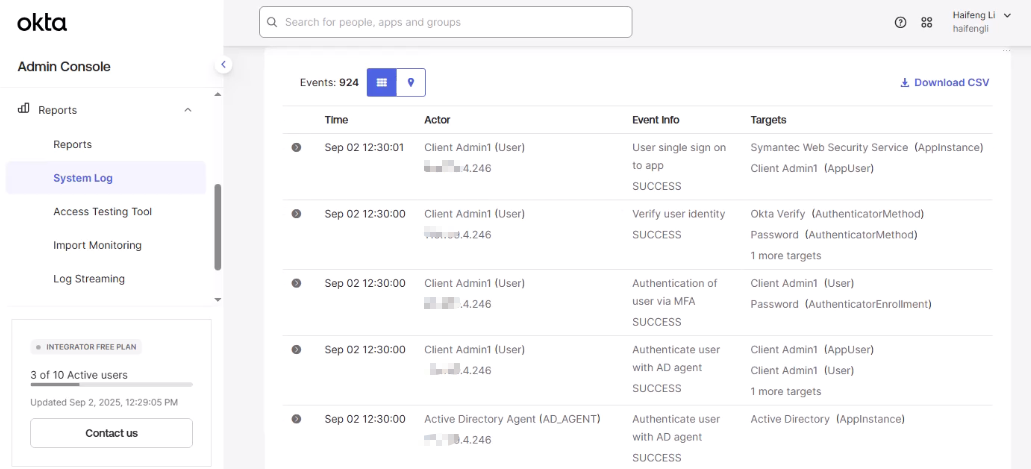Viewport: 1031px width, 469px height.
Task: Collapse the sidebar with the chevron button
Action: (x=223, y=64)
